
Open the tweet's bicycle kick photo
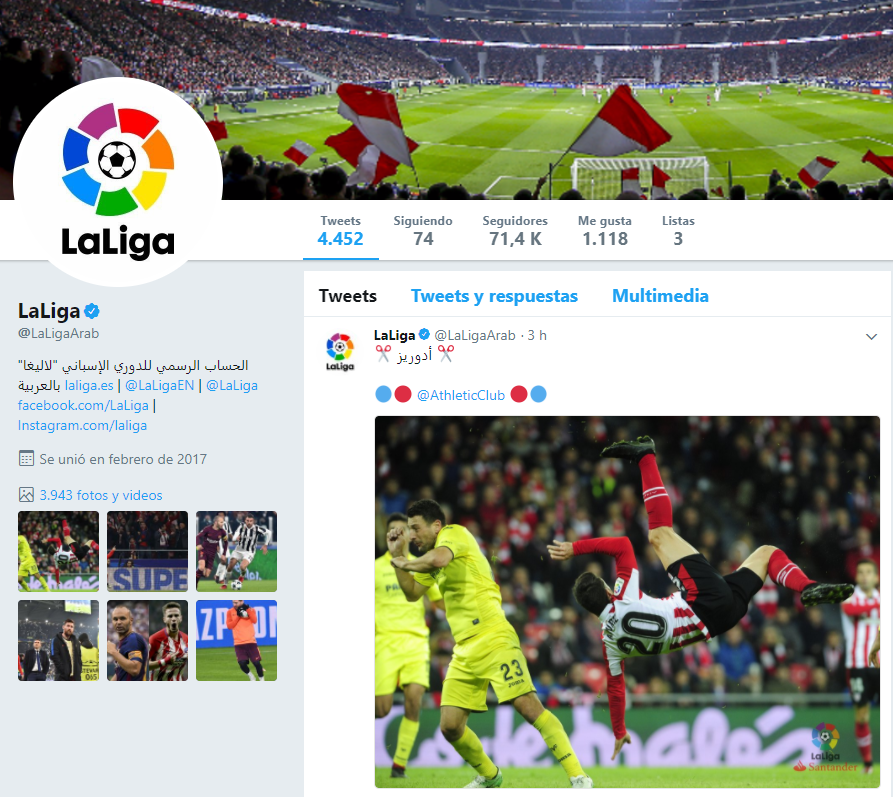(x=627, y=602)
